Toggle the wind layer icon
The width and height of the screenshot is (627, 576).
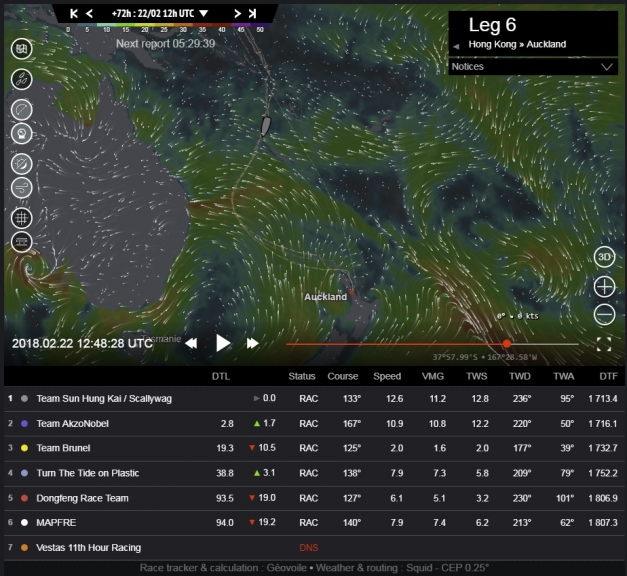pyautogui.click(x=22, y=188)
